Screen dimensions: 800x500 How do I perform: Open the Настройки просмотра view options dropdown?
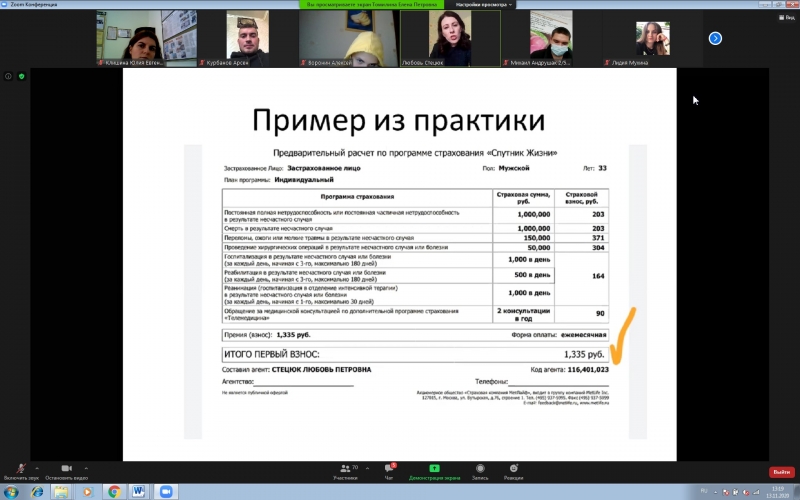click(484, 4)
